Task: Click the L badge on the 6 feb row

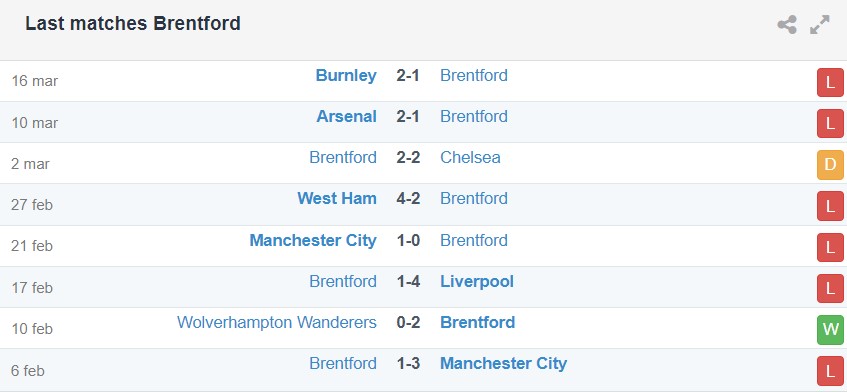Action: coord(830,371)
